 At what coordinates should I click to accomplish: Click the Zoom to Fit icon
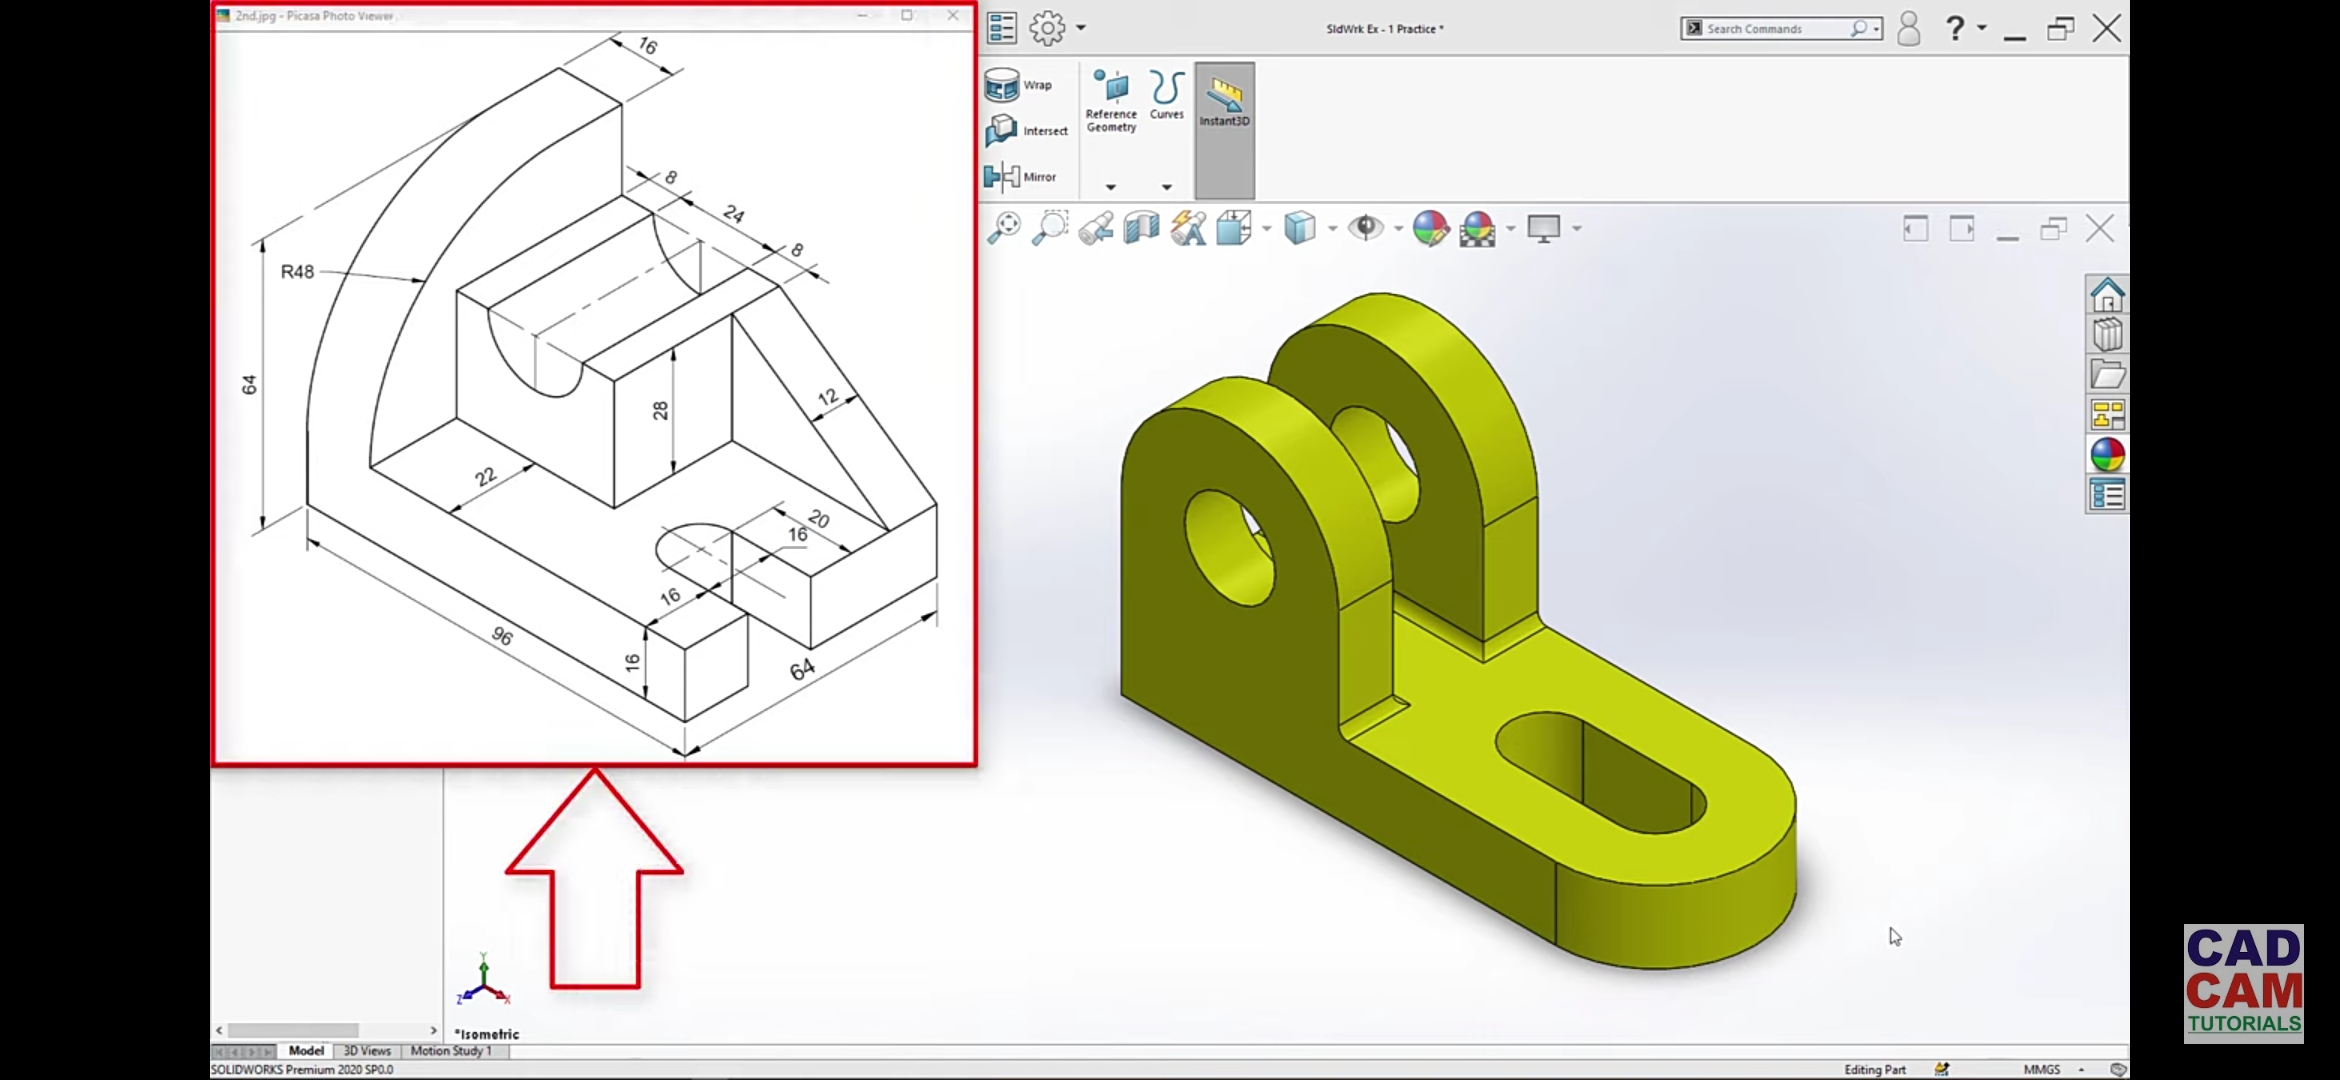pyautogui.click(x=1003, y=228)
